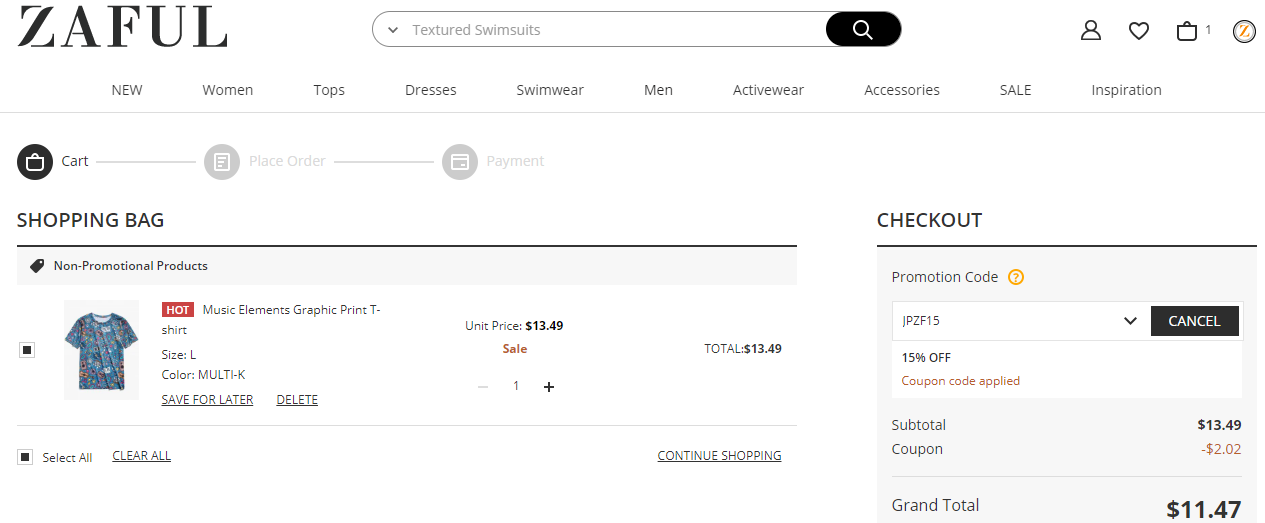Screen dimensions: 1265x523
Task: Increase quantity with the plus button
Action: (548, 387)
